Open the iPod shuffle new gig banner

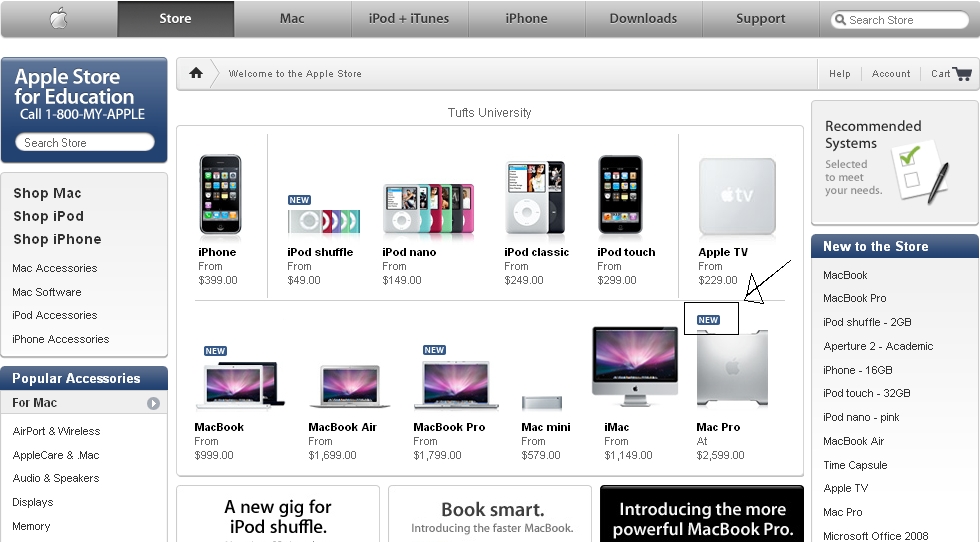click(x=278, y=514)
